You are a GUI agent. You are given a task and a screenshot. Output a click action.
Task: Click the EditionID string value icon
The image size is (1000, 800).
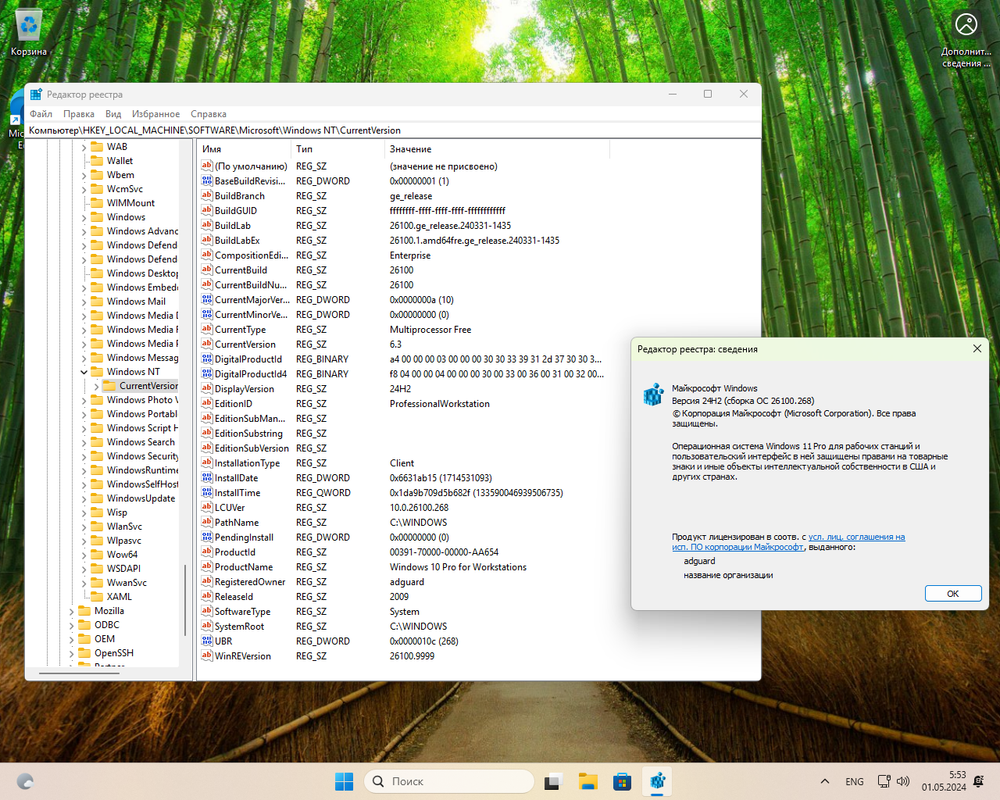click(207, 404)
